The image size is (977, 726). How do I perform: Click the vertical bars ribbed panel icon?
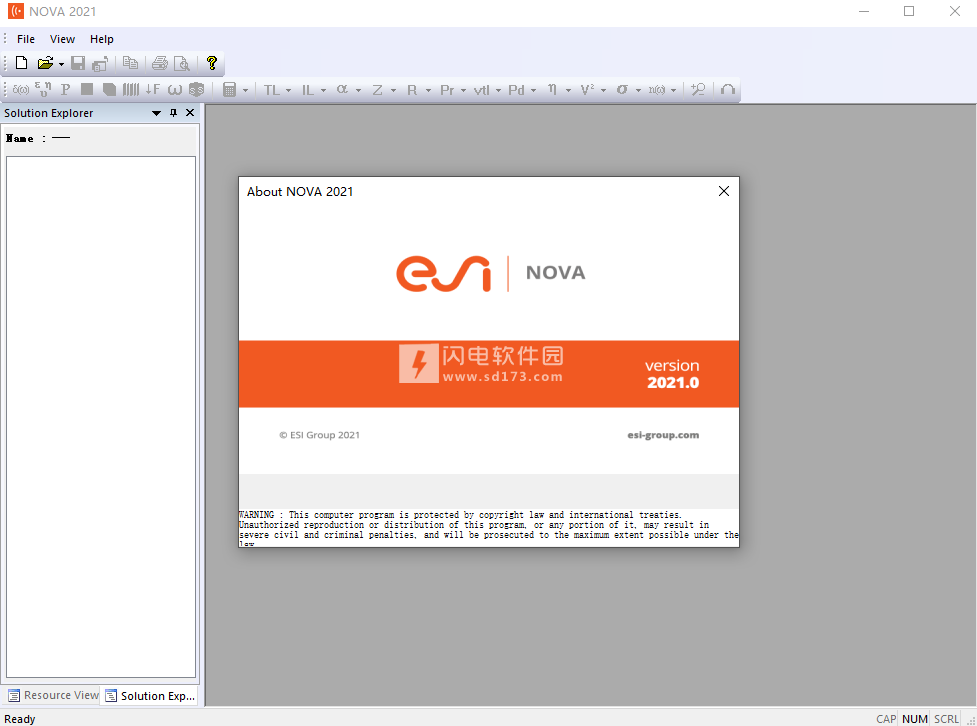(x=131, y=90)
